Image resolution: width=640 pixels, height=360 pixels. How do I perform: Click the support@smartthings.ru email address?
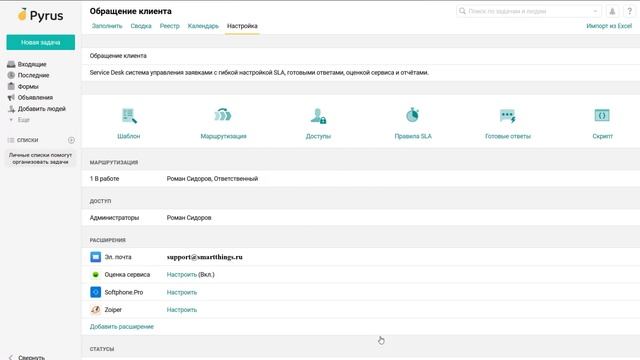pyautogui.click(x=204, y=257)
